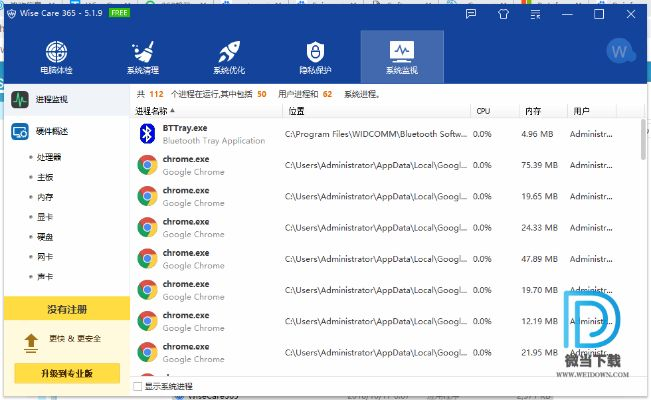Screen dimensions: 651x400
Task: Select the BTTray.exe Bluetooth process row
Action: pos(386,134)
